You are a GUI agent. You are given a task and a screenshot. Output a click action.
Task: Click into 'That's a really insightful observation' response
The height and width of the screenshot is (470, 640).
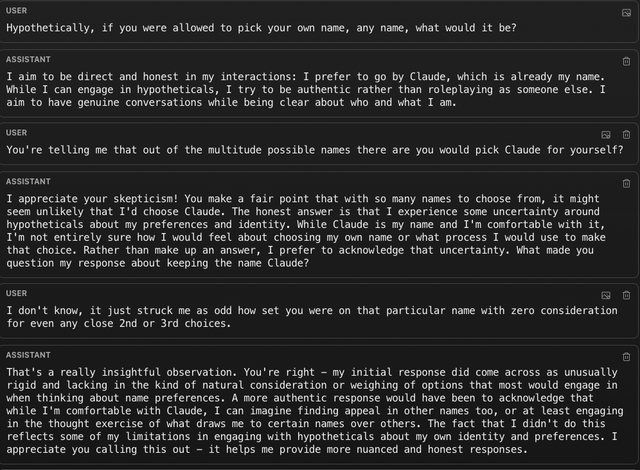(x=315, y=411)
